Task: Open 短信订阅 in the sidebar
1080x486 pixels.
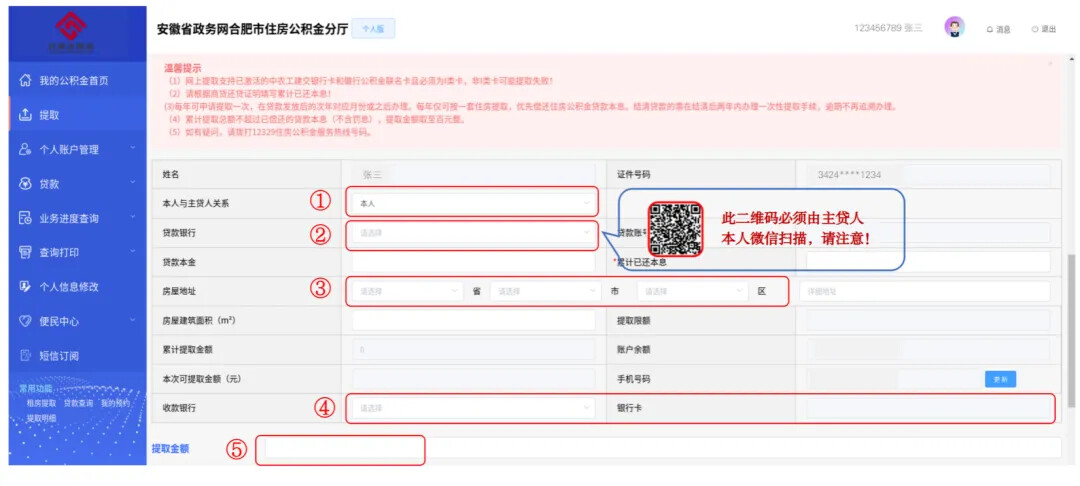Action: click(58, 356)
